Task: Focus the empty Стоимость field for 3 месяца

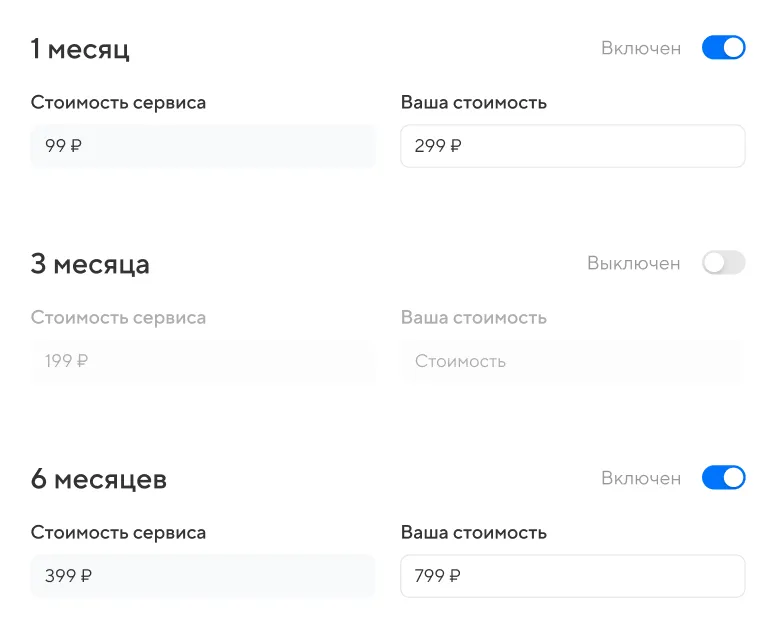Action: tap(572, 361)
